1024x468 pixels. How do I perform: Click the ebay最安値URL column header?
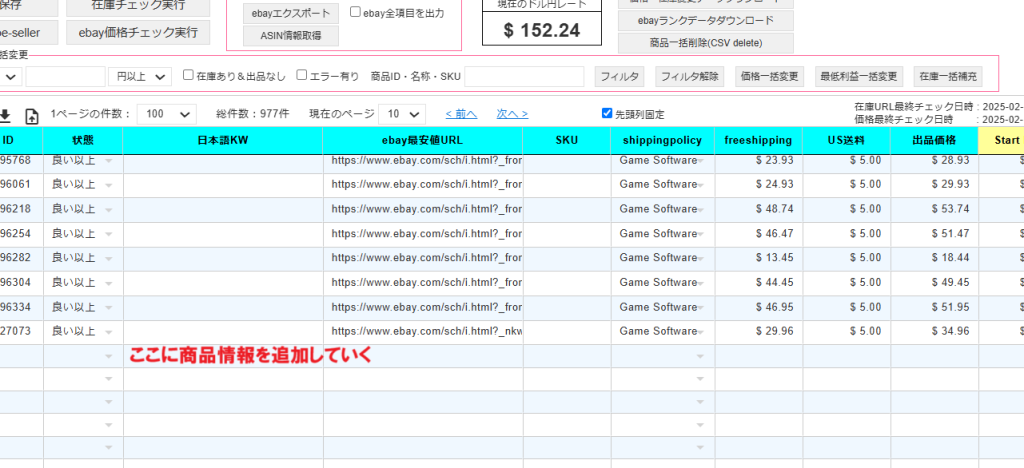coord(423,140)
